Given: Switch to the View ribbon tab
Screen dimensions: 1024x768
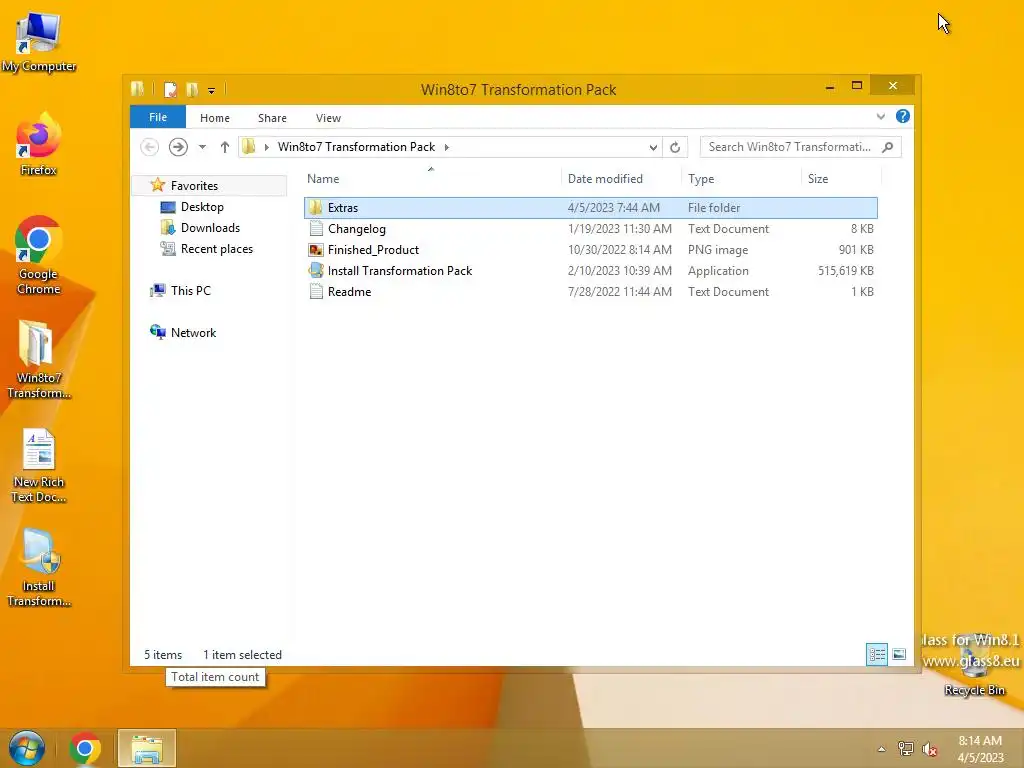Looking at the screenshot, I should click(x=328, y=118).
